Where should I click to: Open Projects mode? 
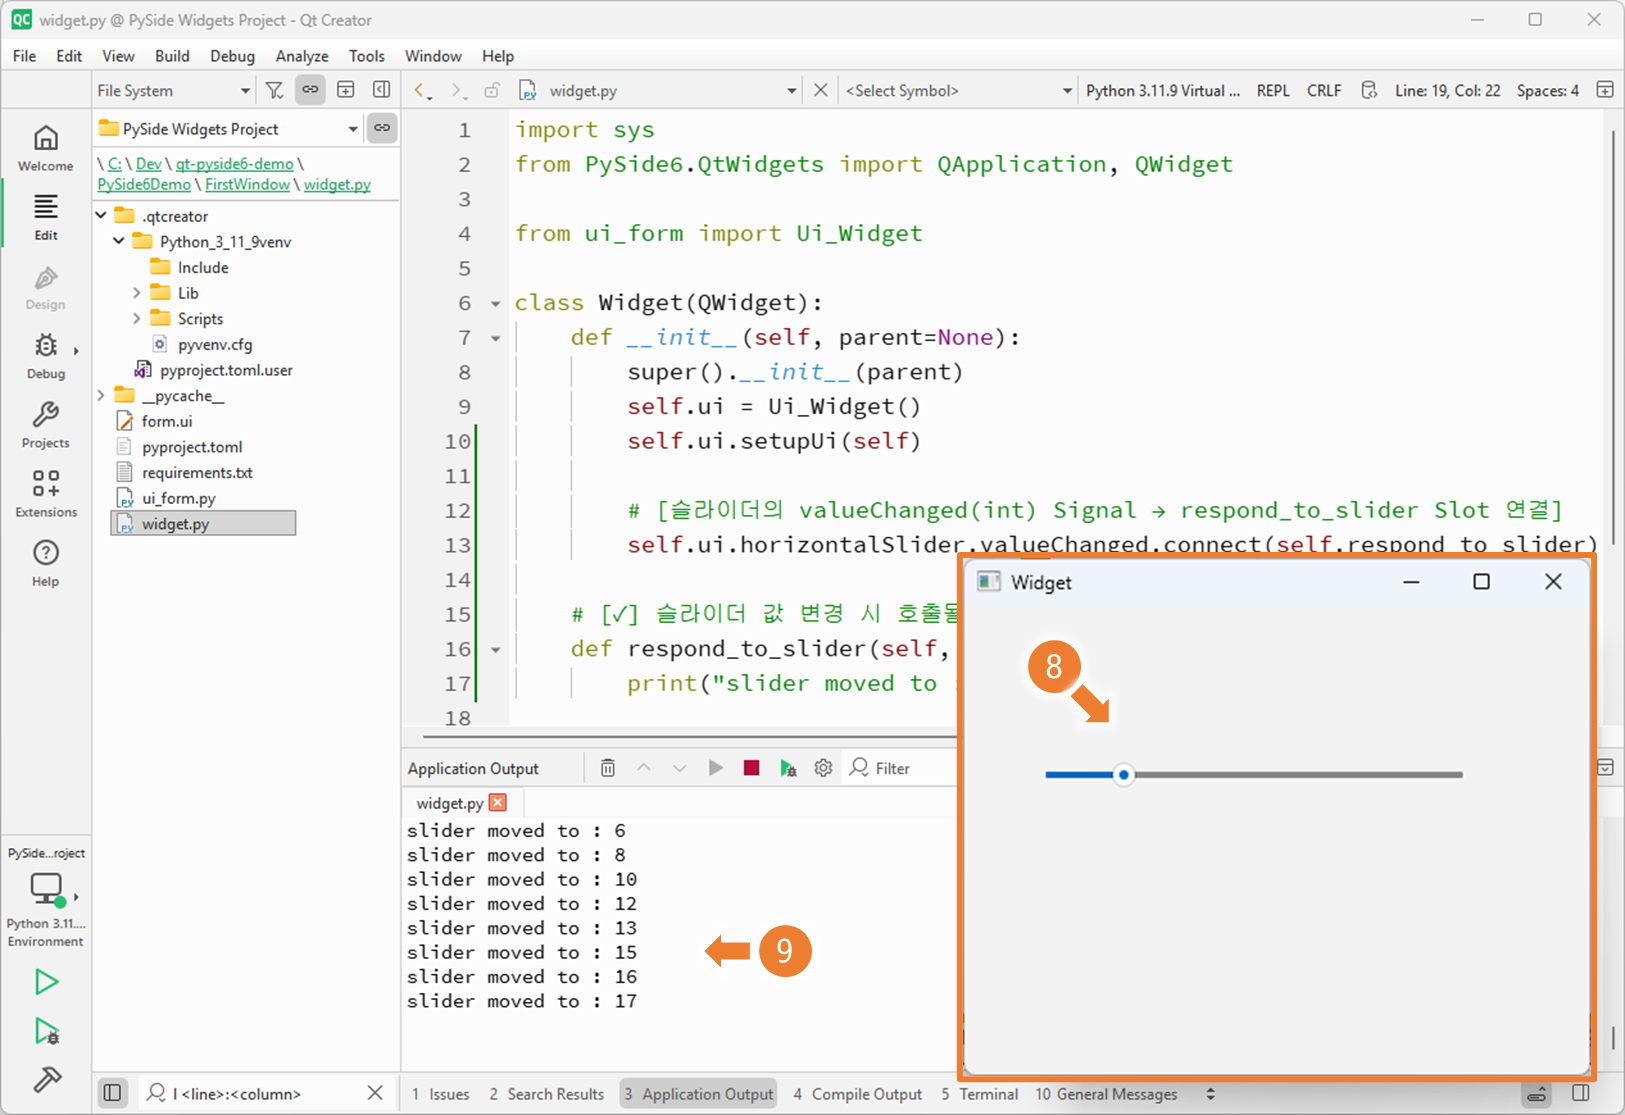46,425
